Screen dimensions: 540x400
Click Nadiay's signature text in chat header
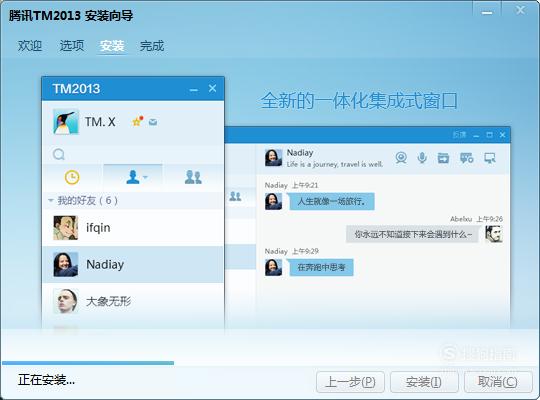335,164
